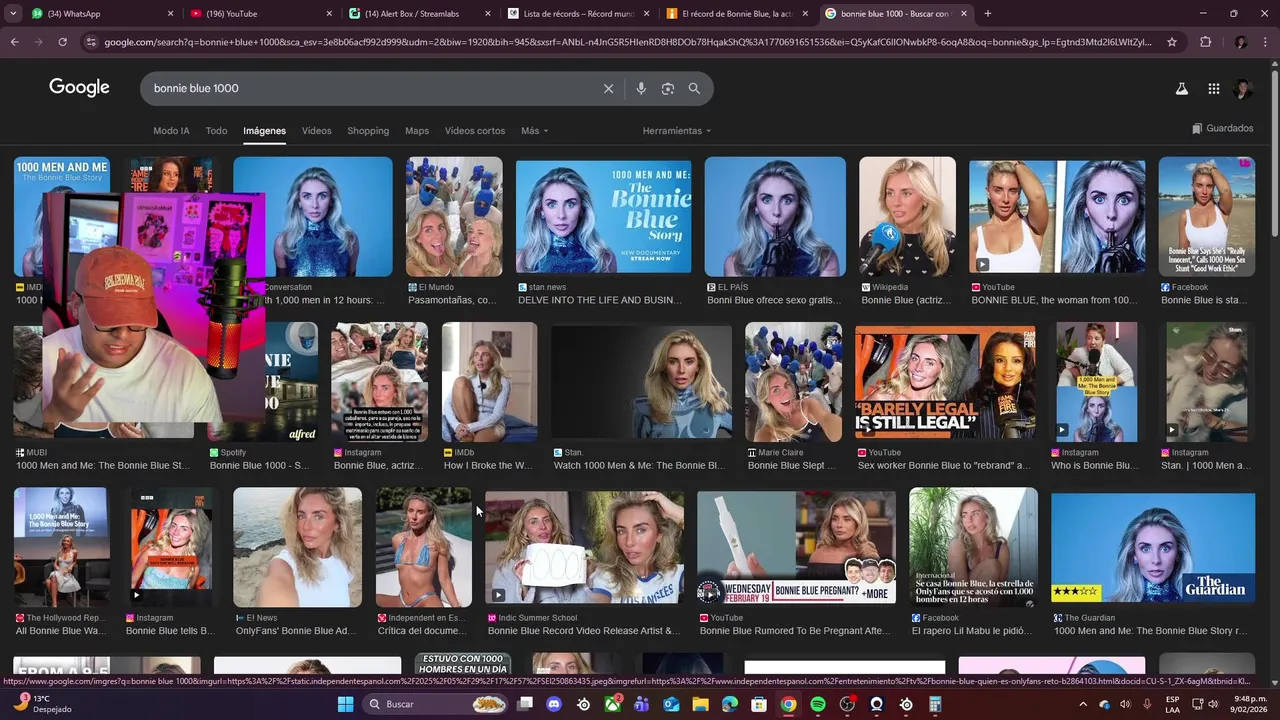
Task: Switch ESP LAA keyboard language indicator
Action: click(1172, 704)
